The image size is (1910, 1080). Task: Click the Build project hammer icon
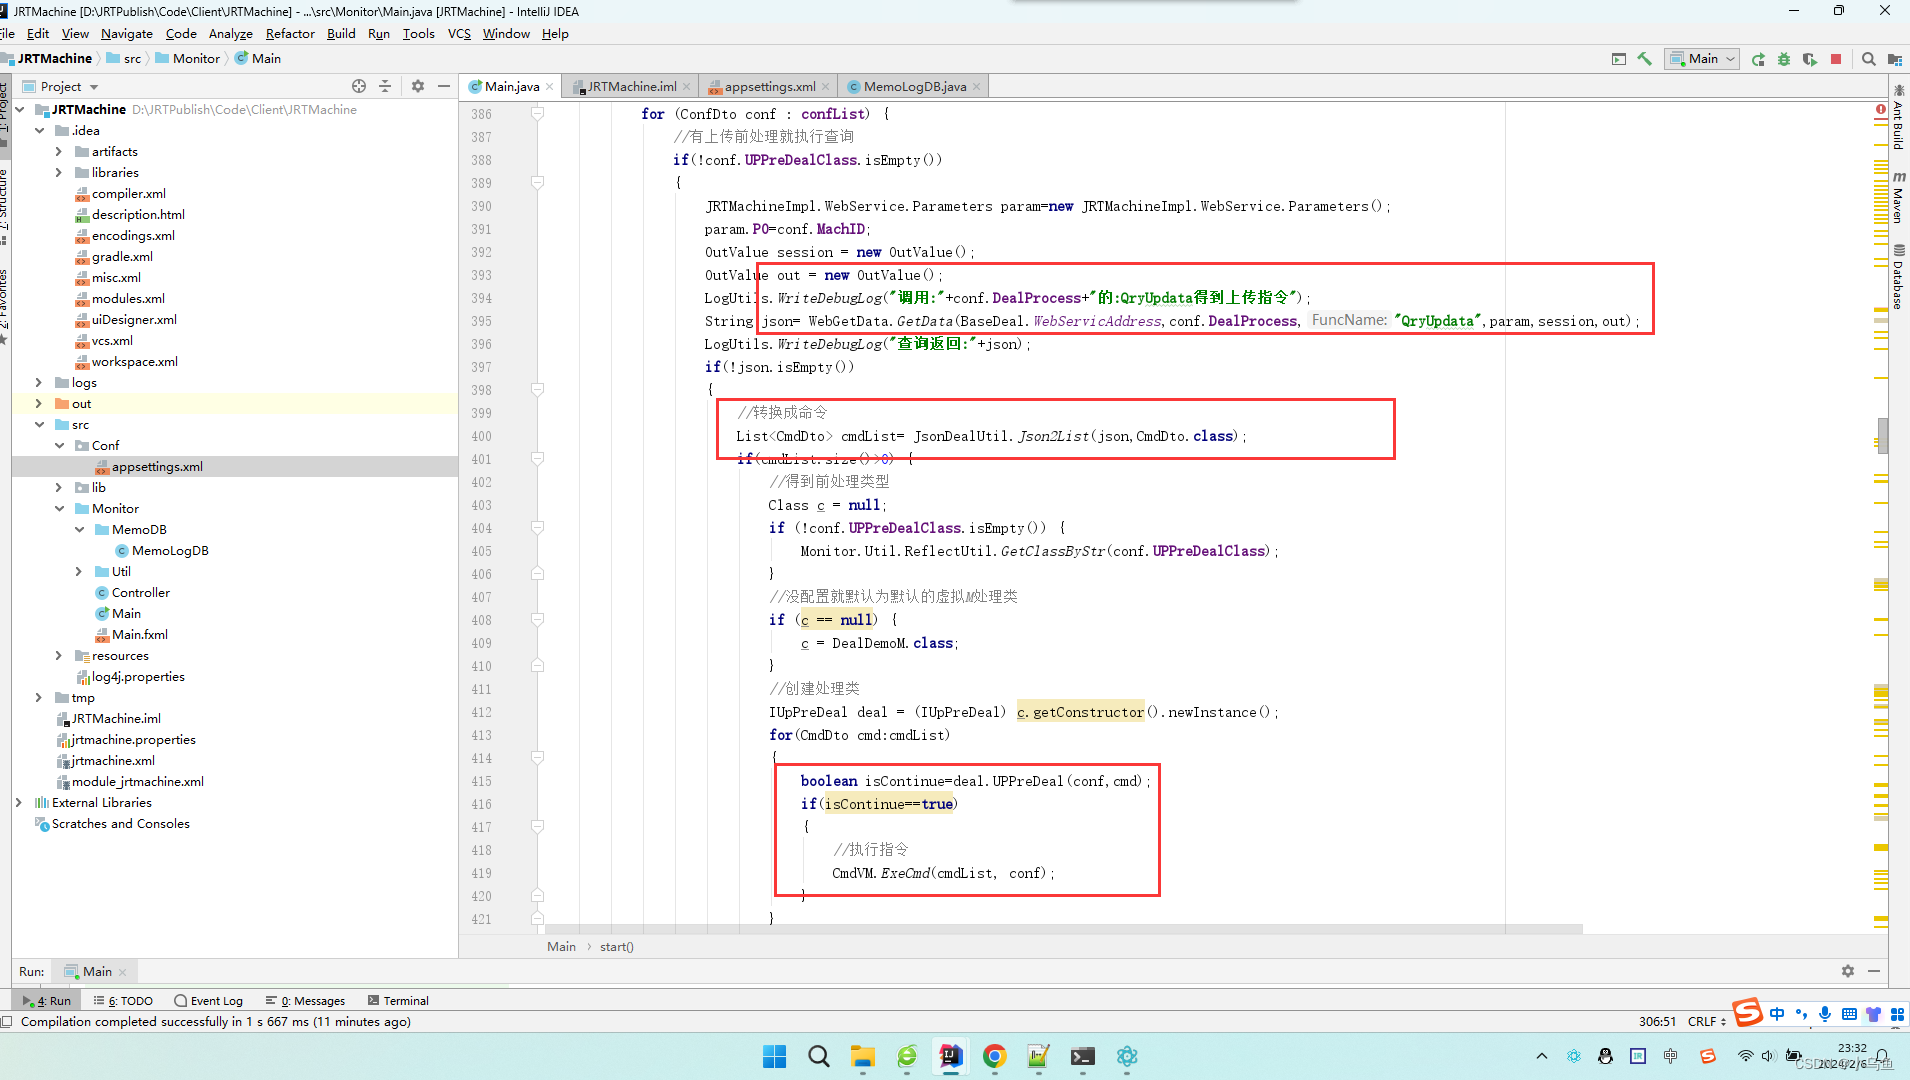1645,59
